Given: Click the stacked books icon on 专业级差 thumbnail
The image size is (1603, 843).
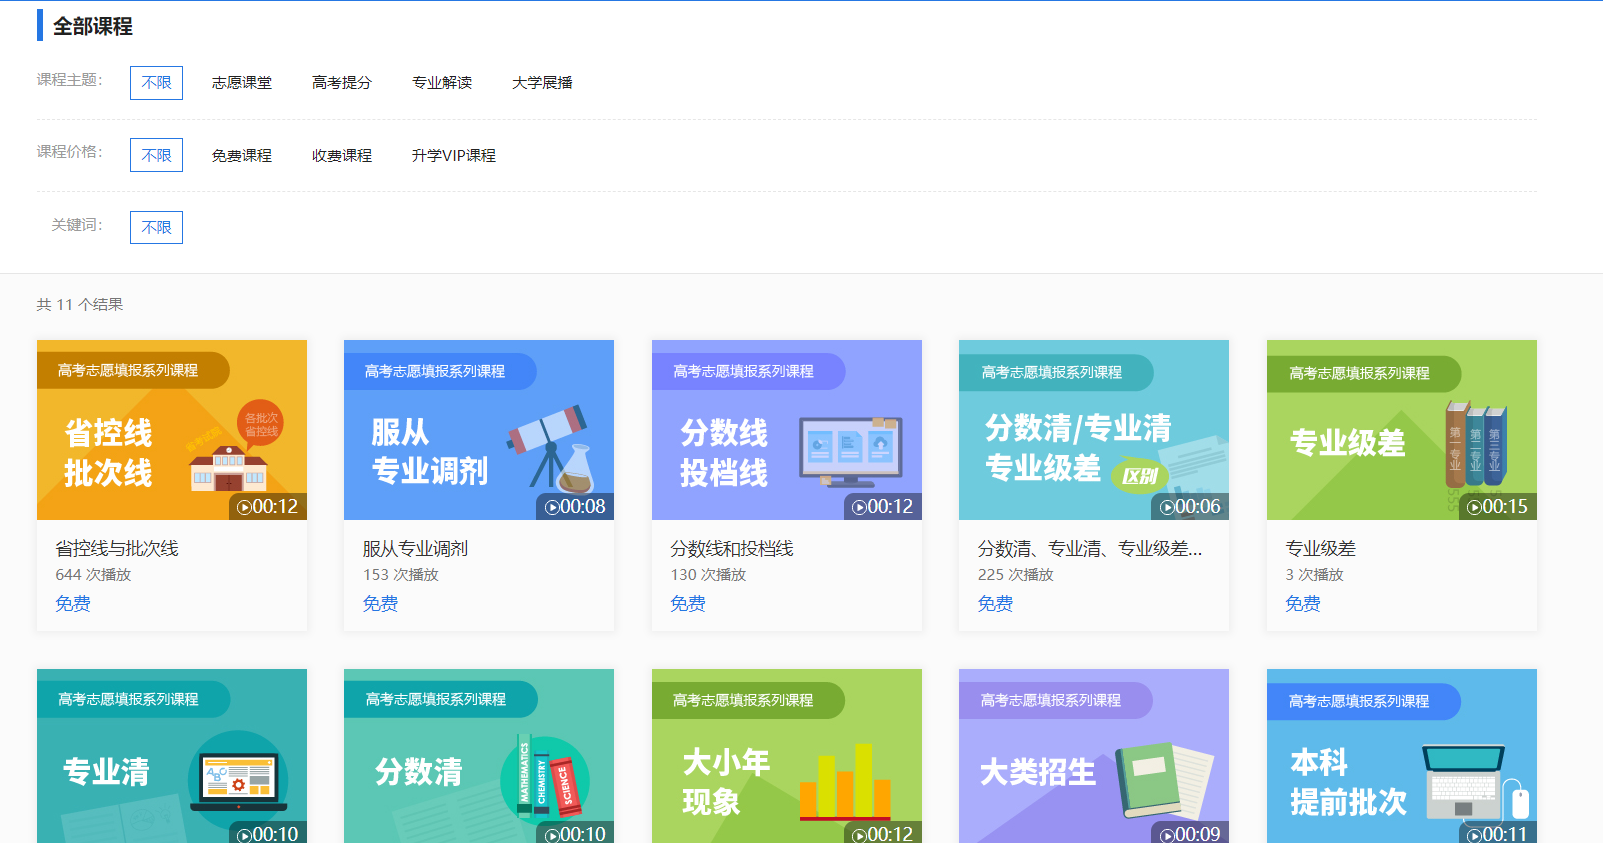Looking at the screenshot, I should tap(1475, 444).
